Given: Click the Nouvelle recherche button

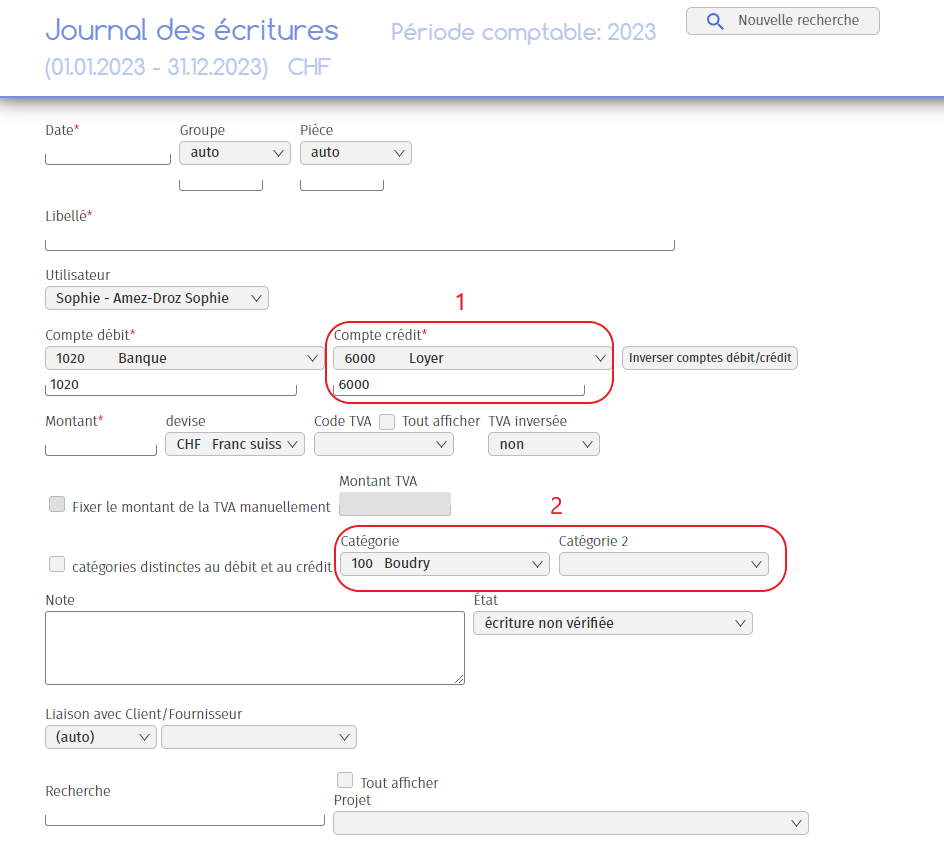Looking at the screenshot, I should tap(782, 21).
